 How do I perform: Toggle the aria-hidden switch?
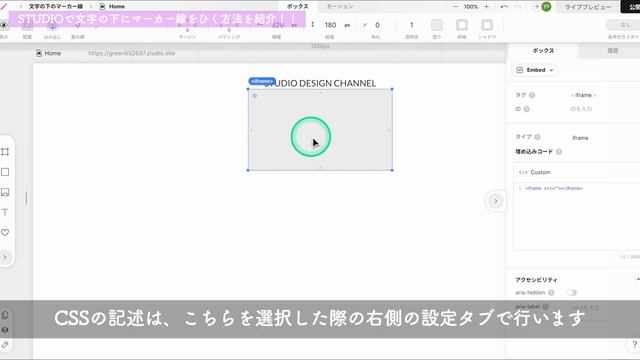(571, 293)
